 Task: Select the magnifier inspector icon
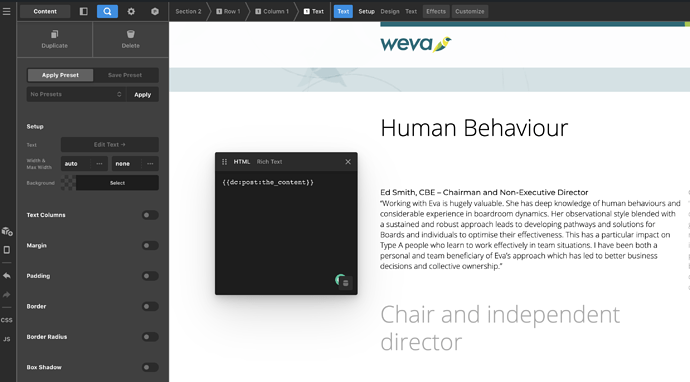point(107,11)
